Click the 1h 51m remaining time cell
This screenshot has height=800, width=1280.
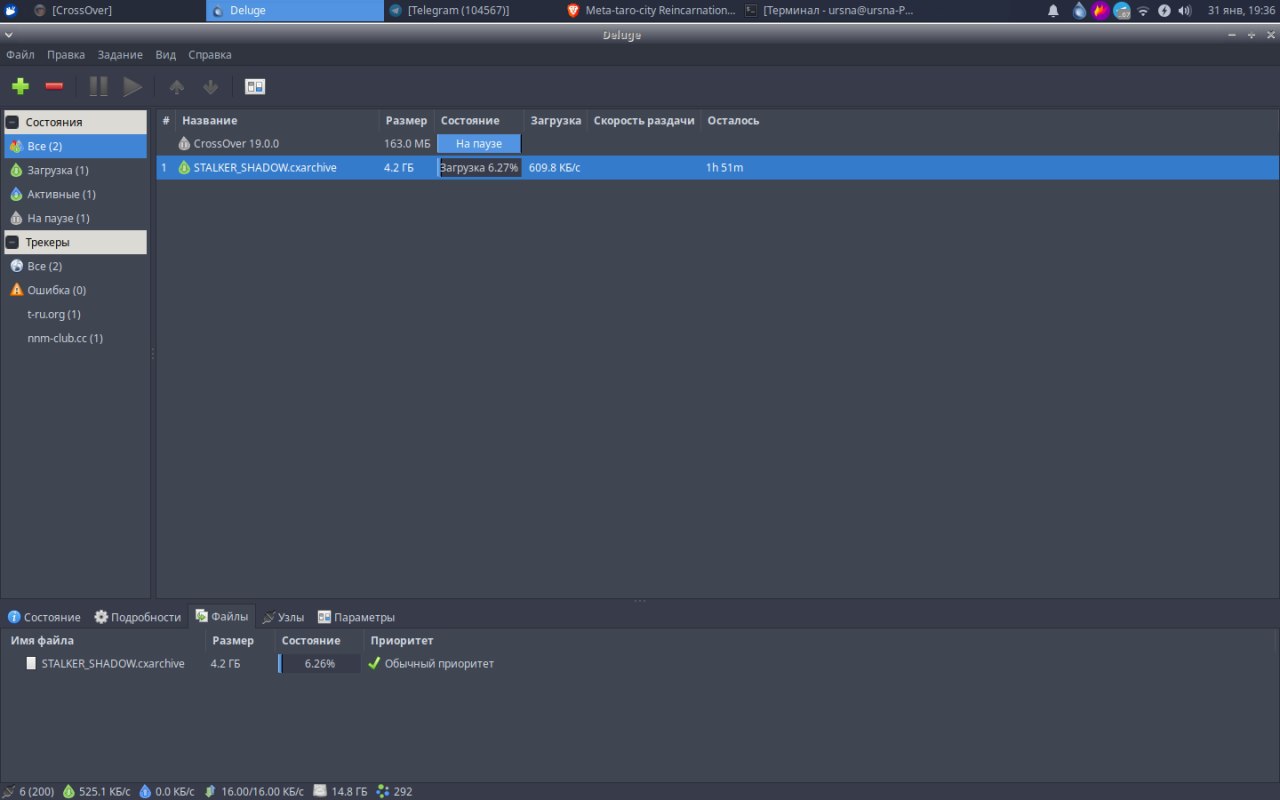tap(724, 168)
